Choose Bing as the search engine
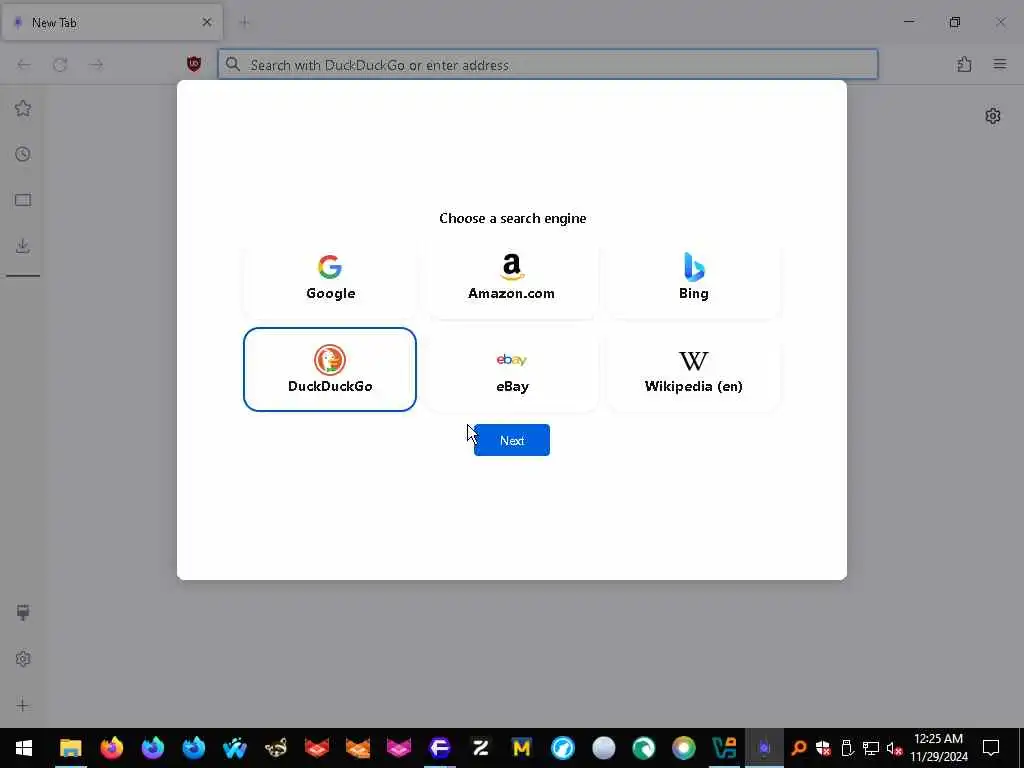This screenshot has width=1024, height=768. (x=694, y=277)
